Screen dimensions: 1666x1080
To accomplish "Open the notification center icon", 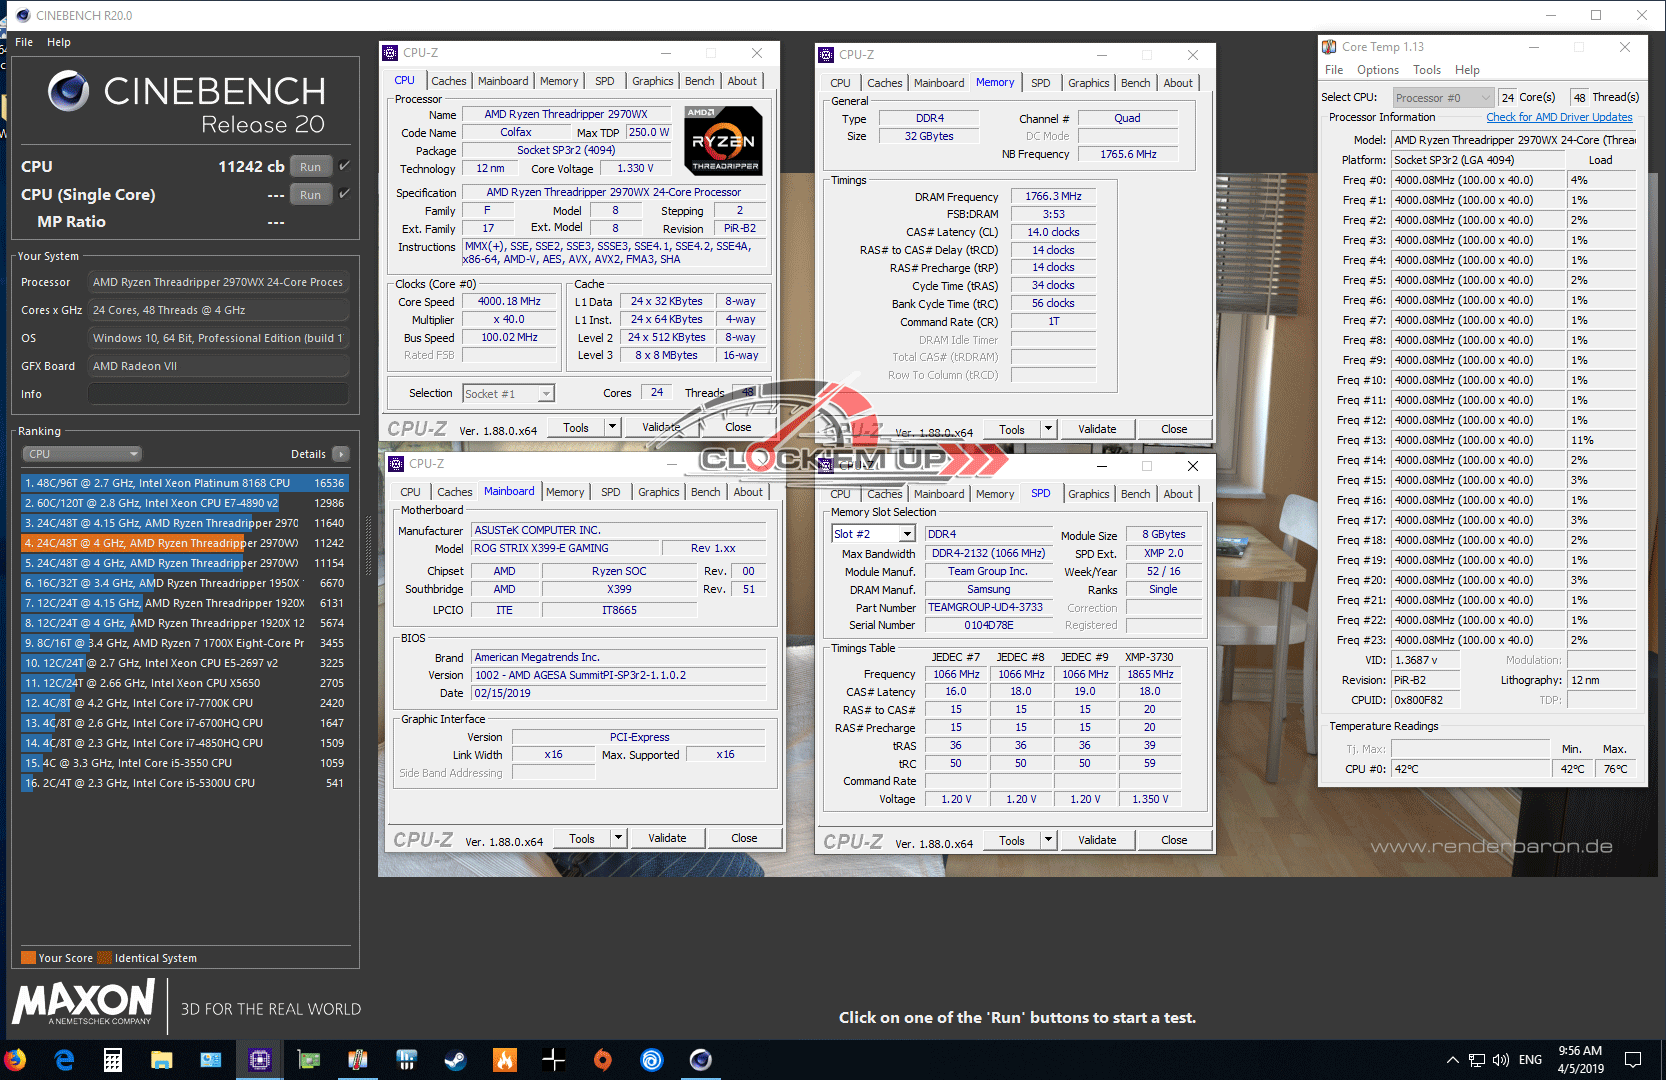I will coord(1632,1059).
